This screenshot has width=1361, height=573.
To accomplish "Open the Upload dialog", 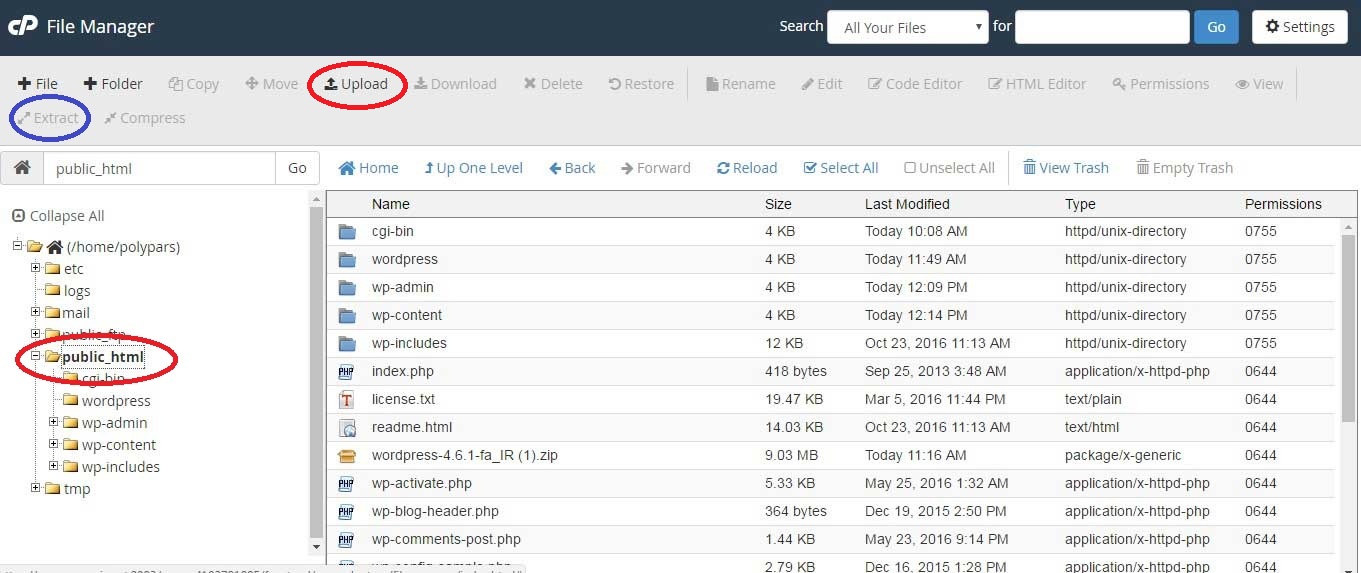I will (x=356, y=84).
